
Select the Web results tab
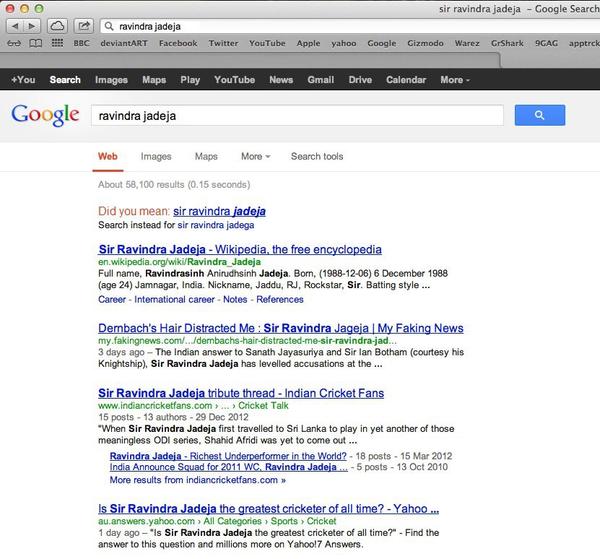tap(108, 156)
